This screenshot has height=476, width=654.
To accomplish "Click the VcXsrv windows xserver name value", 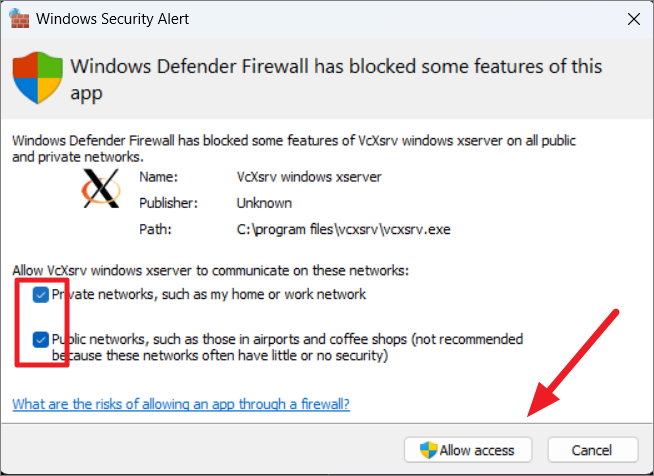I will point(309,177).
